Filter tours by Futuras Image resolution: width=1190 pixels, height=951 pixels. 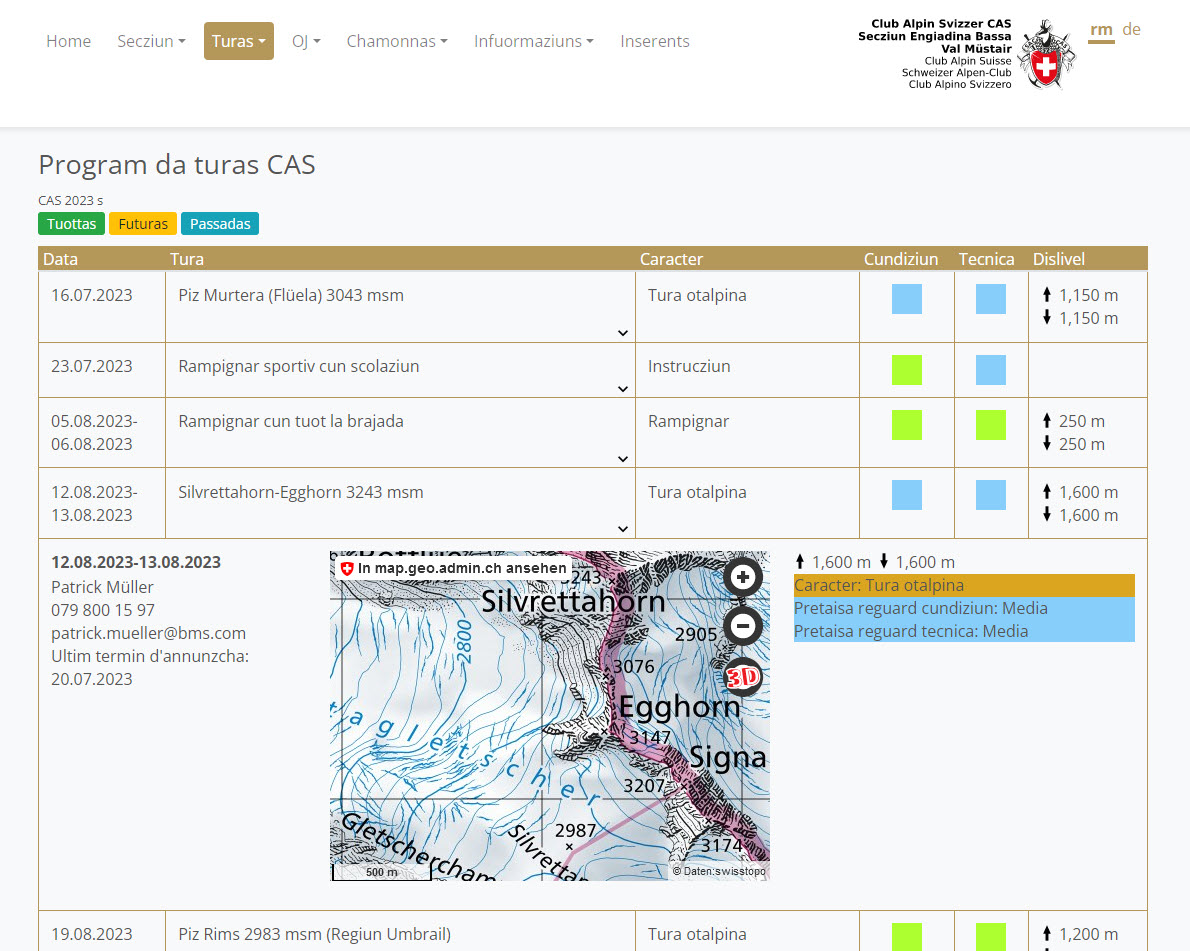pyautogui.click(x=143, y=224)
